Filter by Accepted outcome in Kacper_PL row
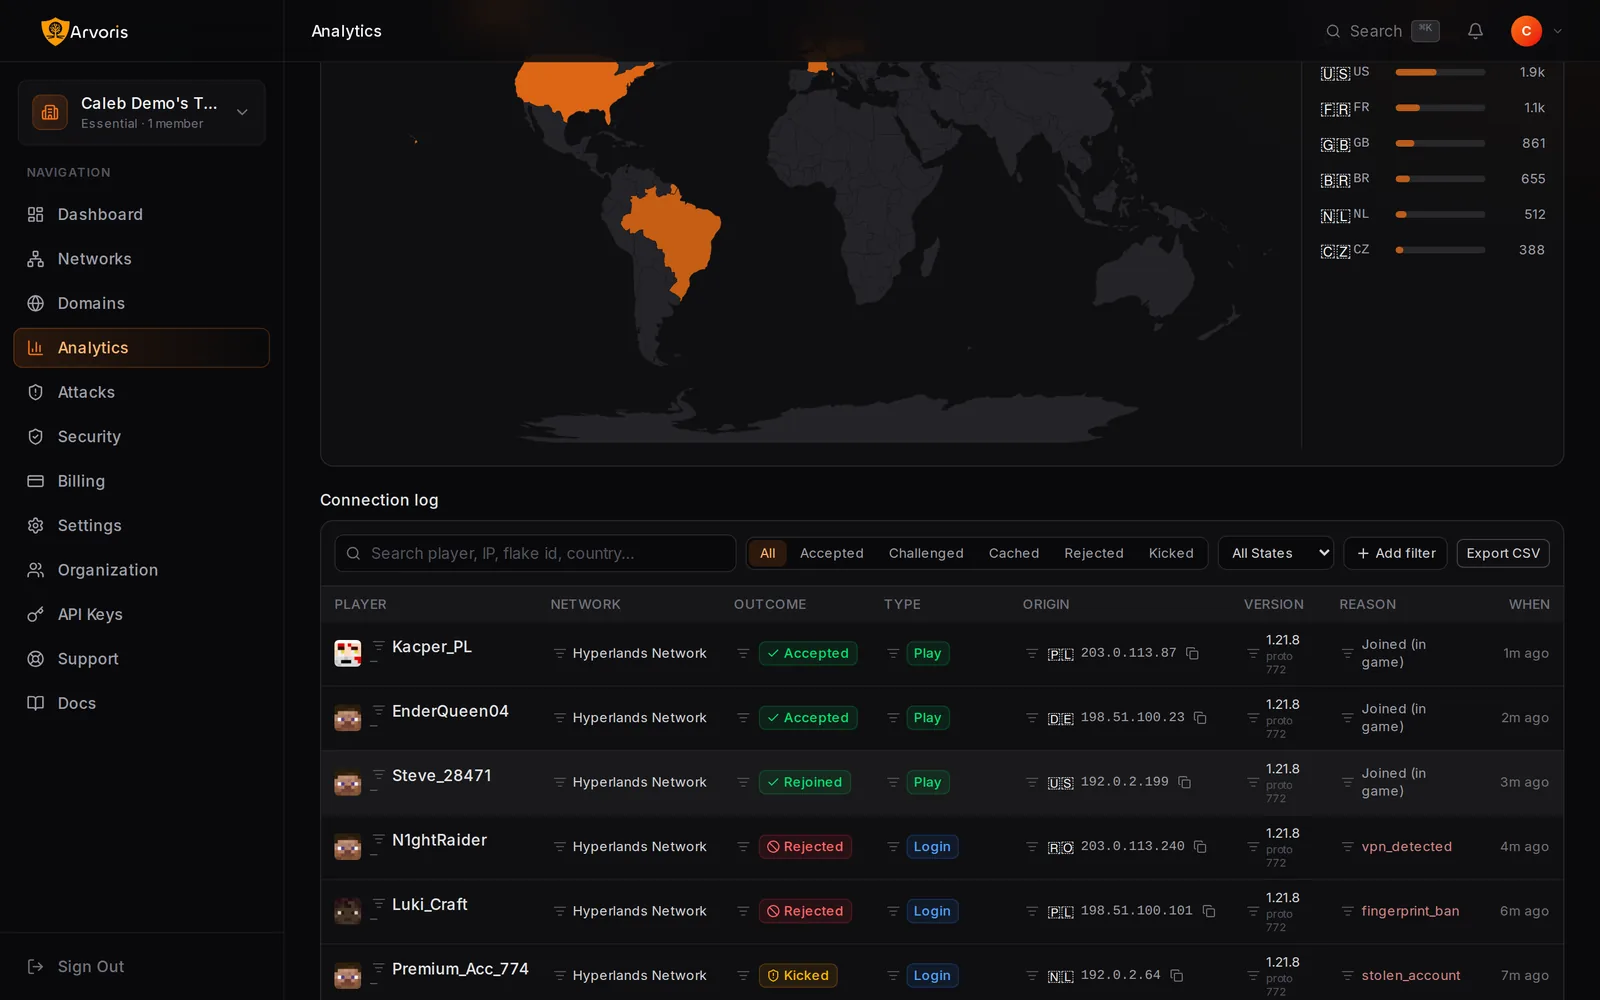 (743, 653)
